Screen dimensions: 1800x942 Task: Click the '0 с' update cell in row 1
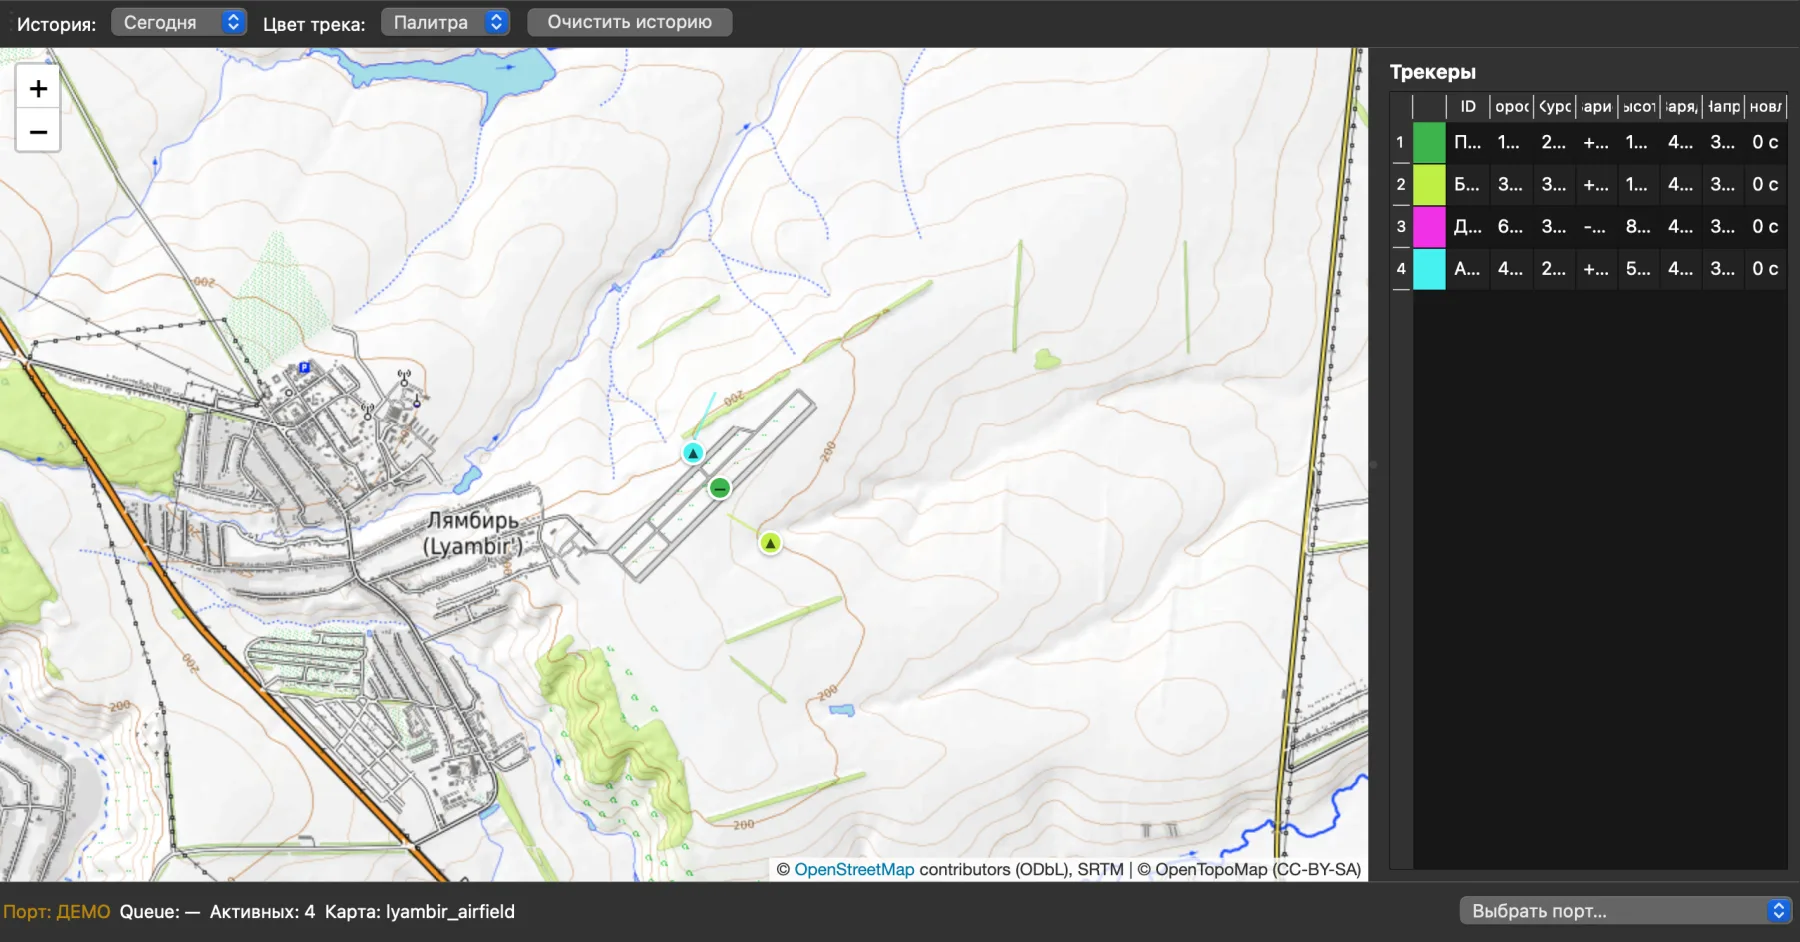1766,142
